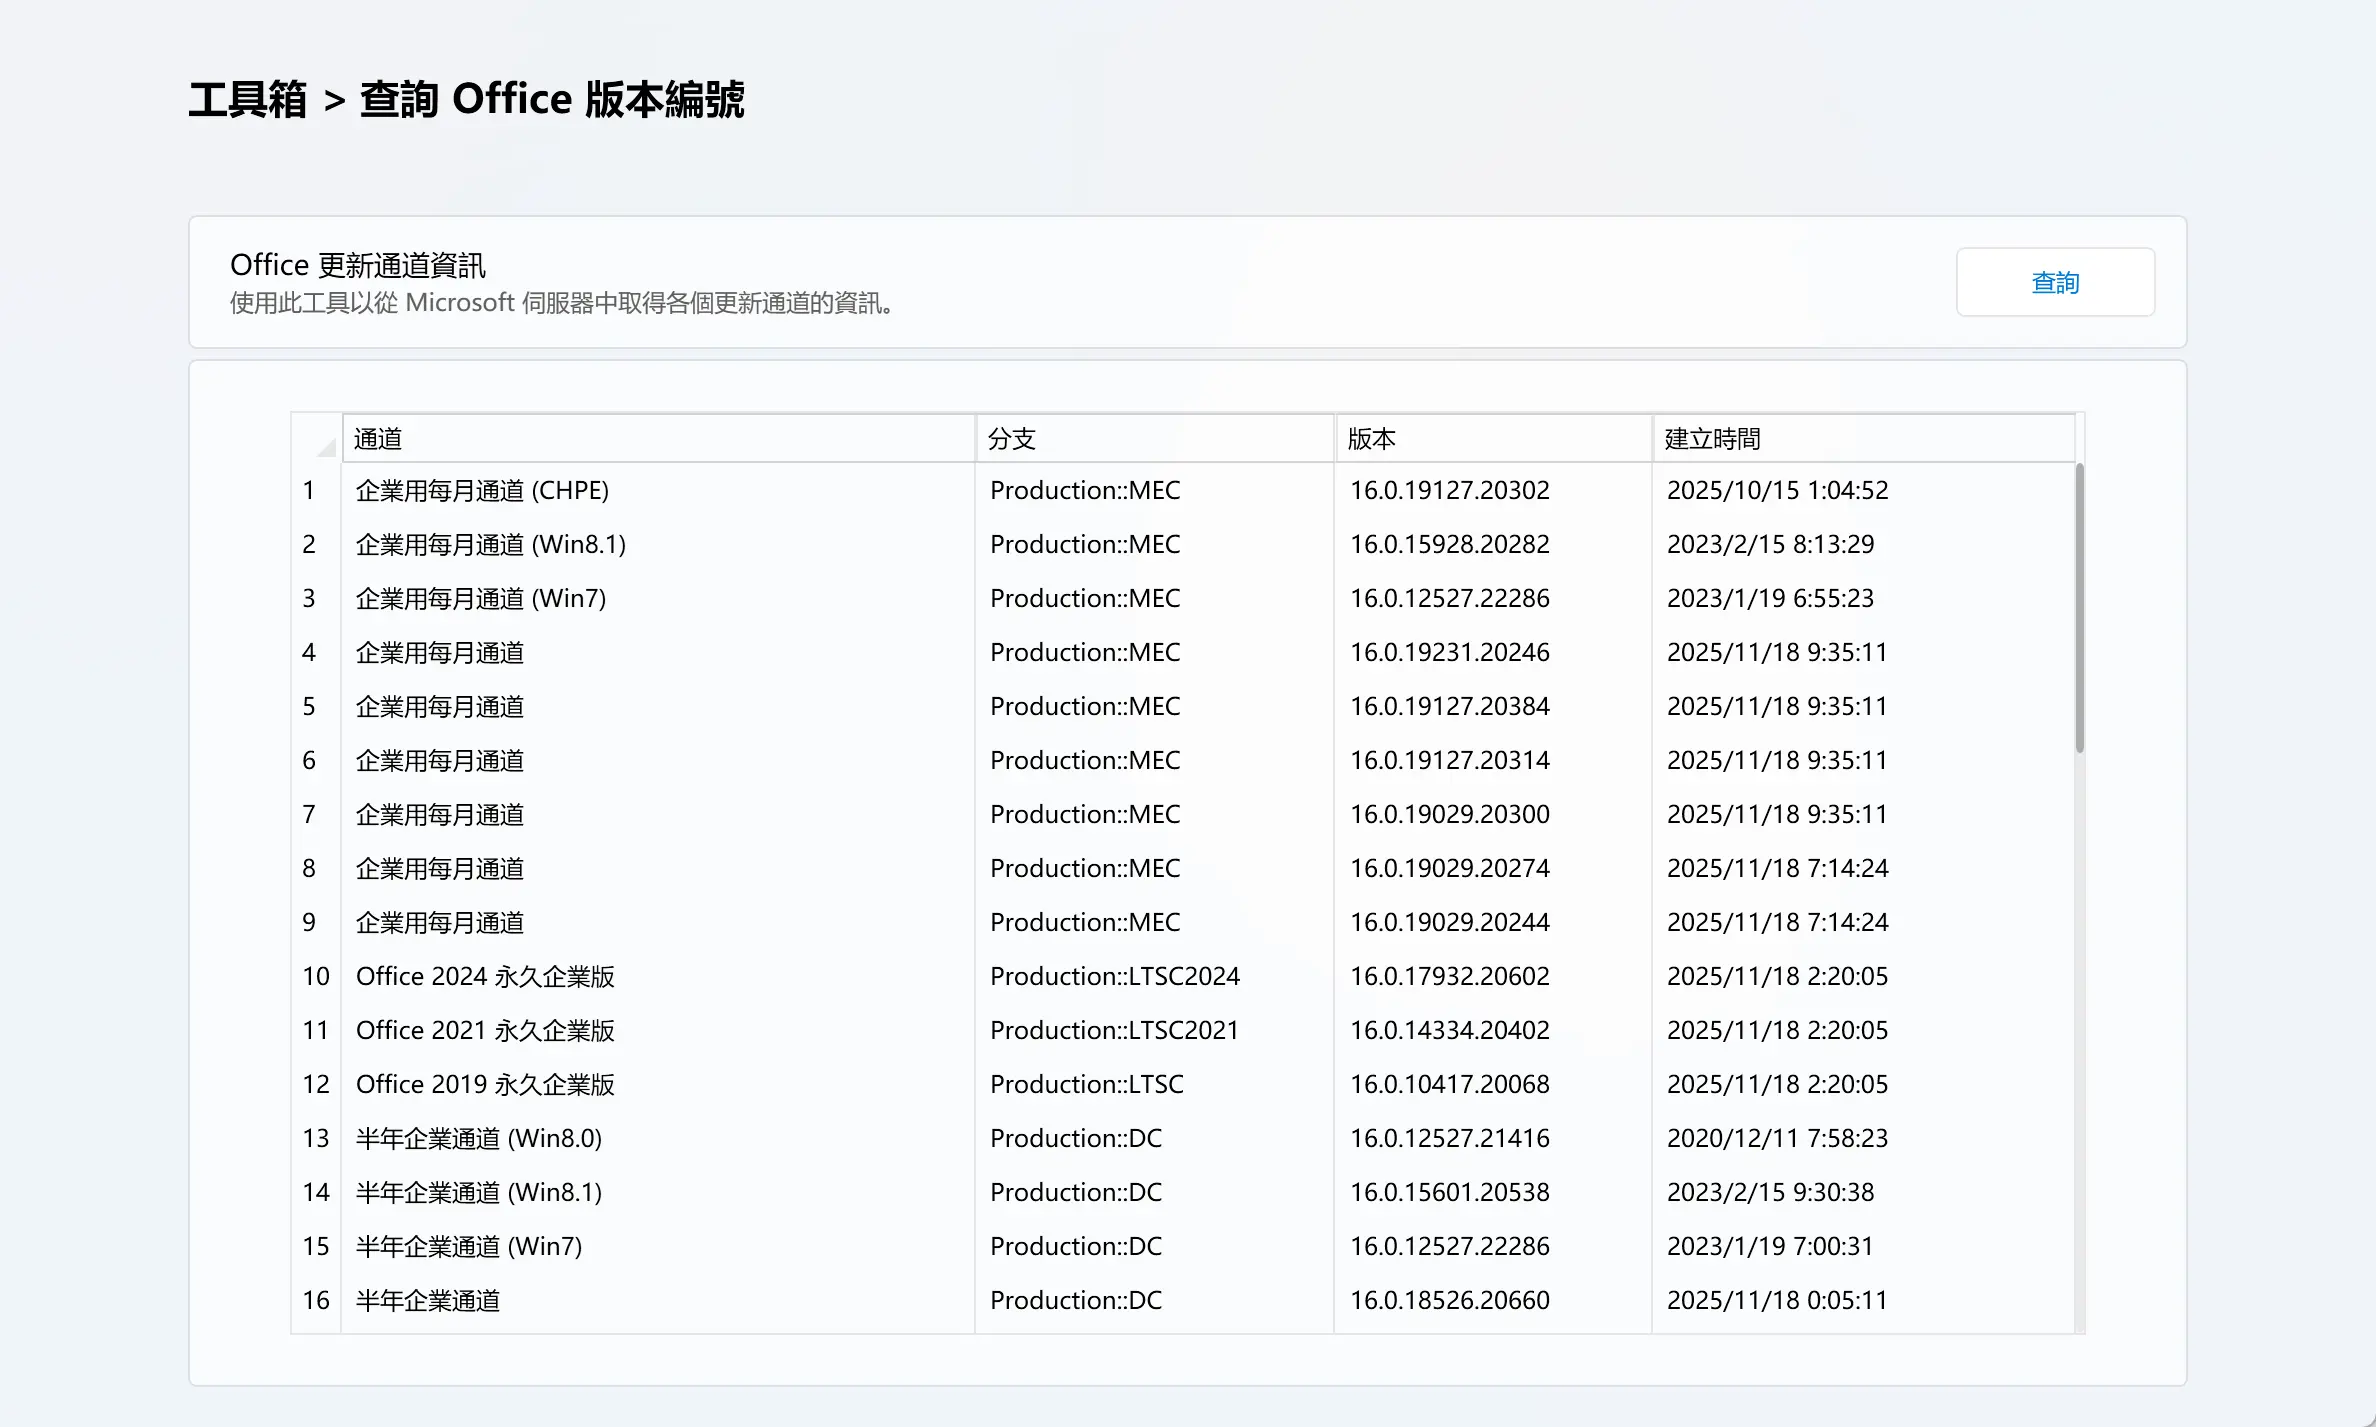Select version cell 16.0.19231.20246
This screenshot has height=1427, width=2376.
tap(1449, 653)
